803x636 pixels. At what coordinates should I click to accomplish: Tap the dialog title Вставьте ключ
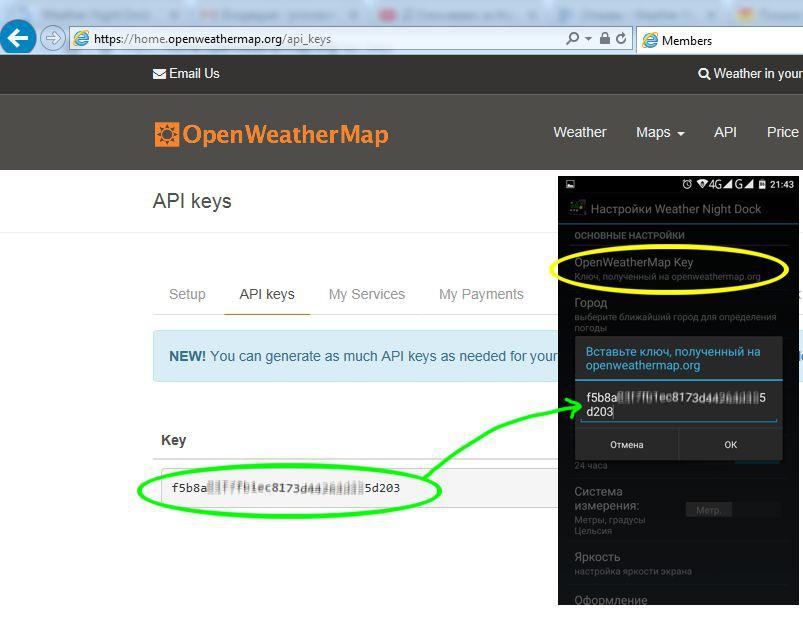pos(673,358)
